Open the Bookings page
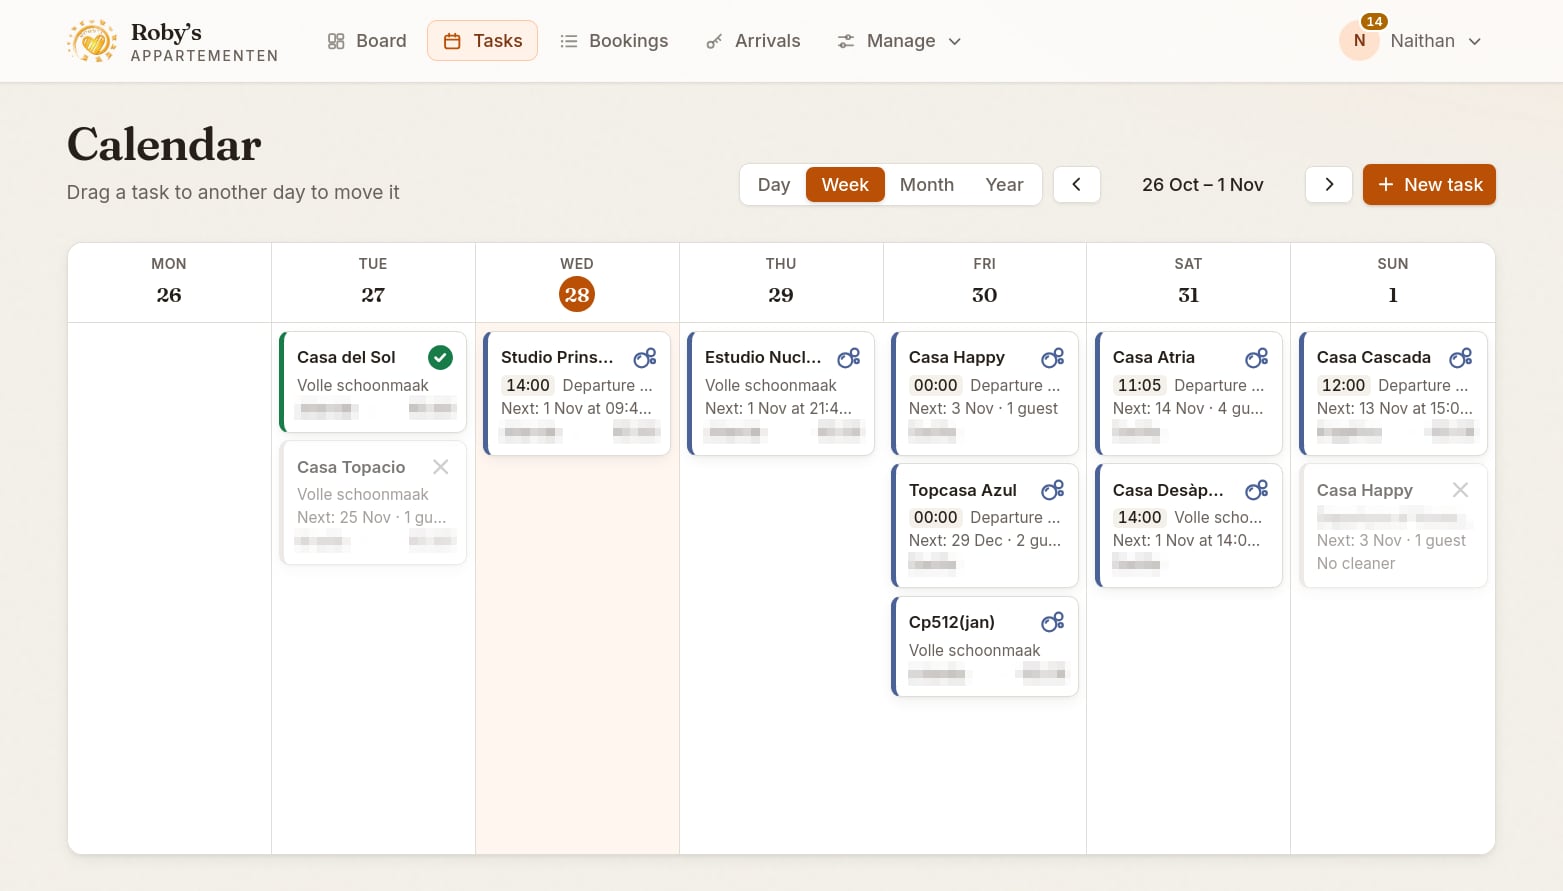This screenshot has width=1563, height=891. 614,41
